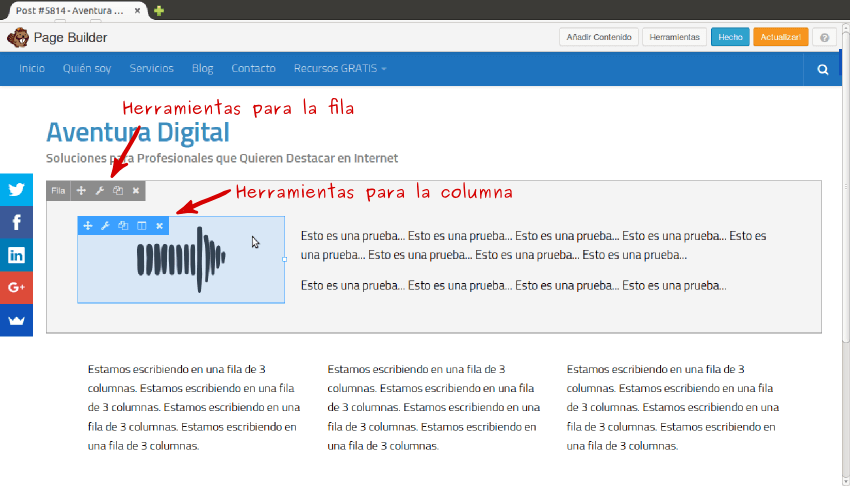The image size is (850, 486).
Task: Remove the row with its X icon
Action: (136, 190)
